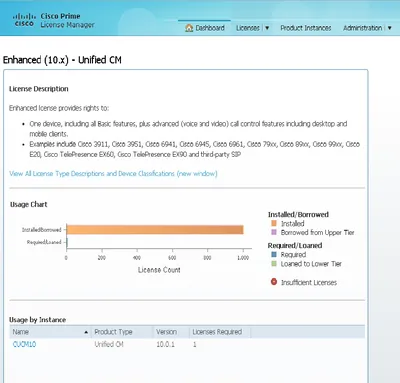Screen dimensions: 400x383
Task: Click the orange Installed bar in chart
Action: pyautogui.click(x=155, y=230)
